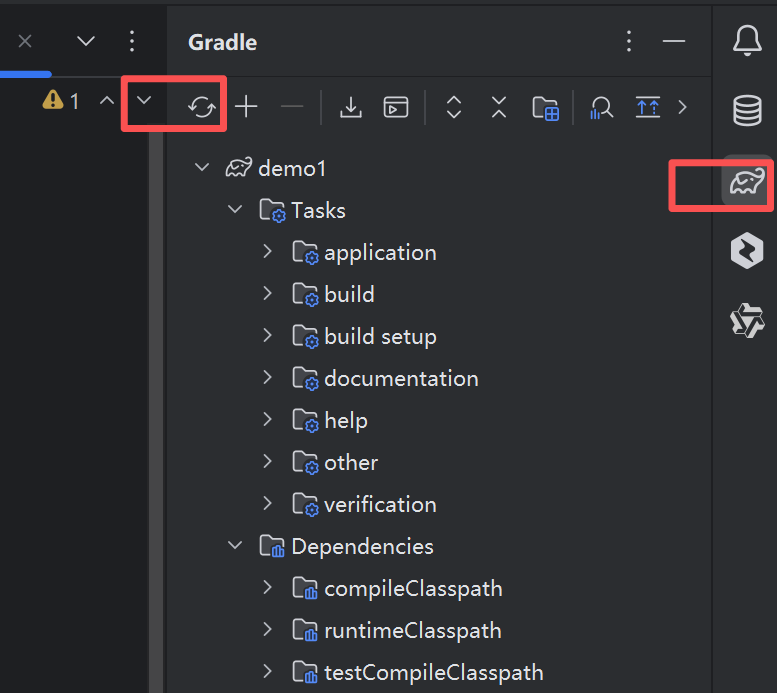Open the editor tabs list dropdown chevron
Viewport: 777px width, 693px height.
tap(86, 41)
